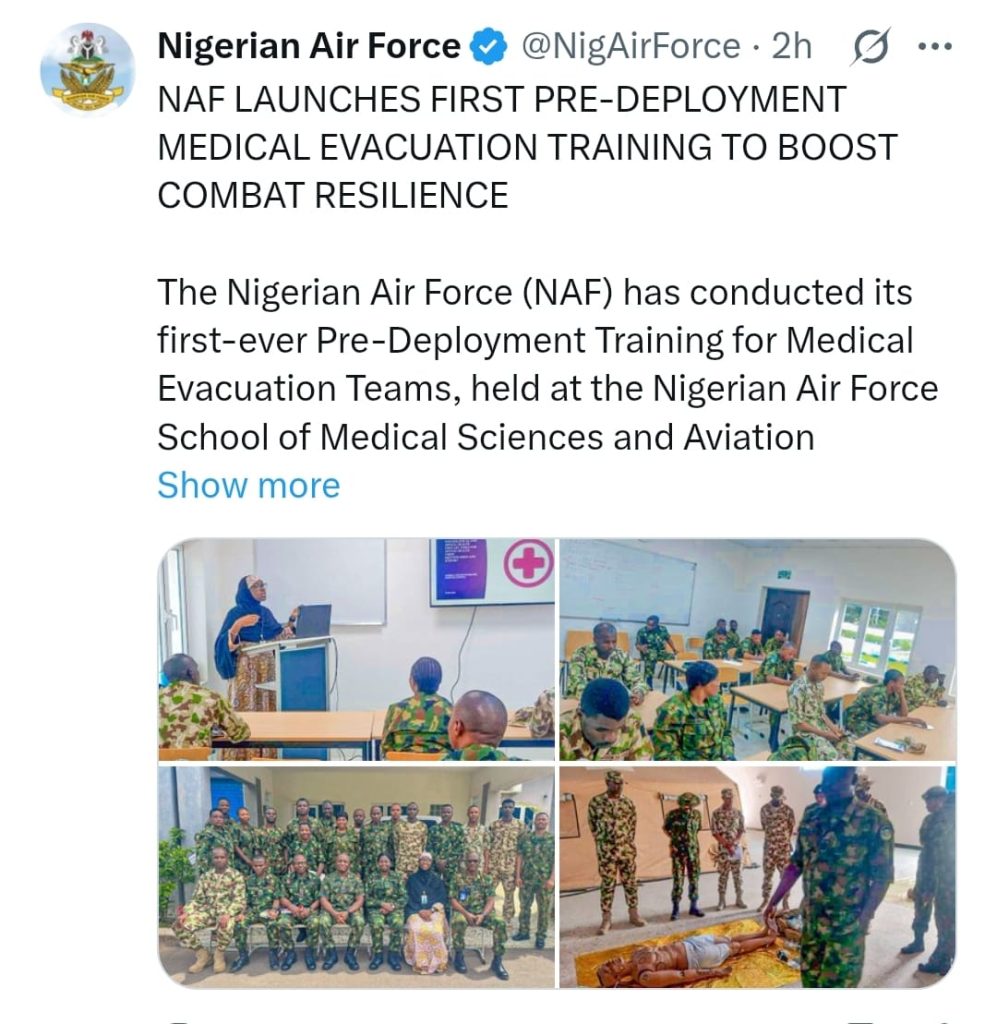Click the Nigerian Air Force account name

pyautogui.click(x=309, y=46)
